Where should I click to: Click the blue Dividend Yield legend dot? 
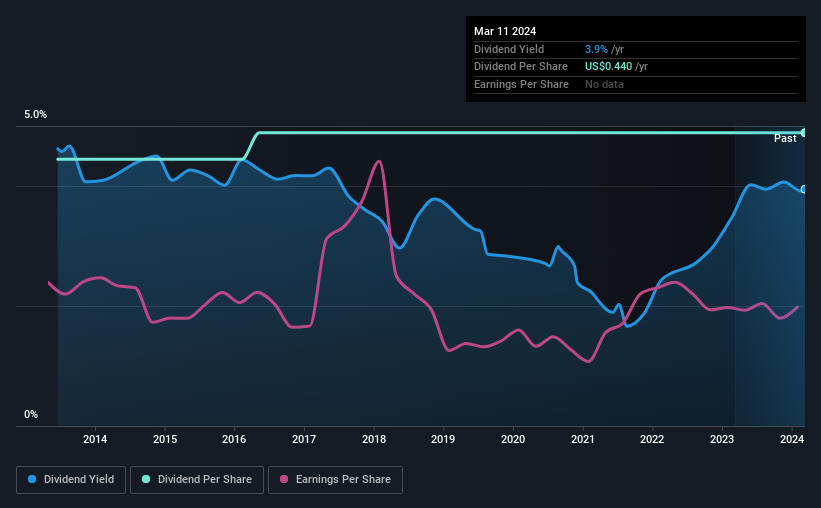coord(32,479)
